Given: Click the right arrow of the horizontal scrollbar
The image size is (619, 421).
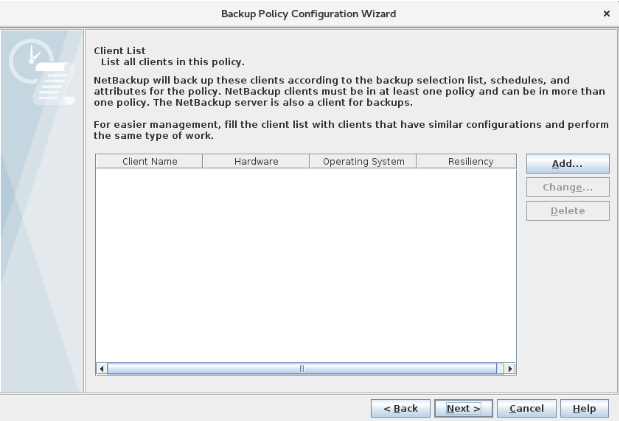Looking at the screenshot, I should [x=510, y=368].
